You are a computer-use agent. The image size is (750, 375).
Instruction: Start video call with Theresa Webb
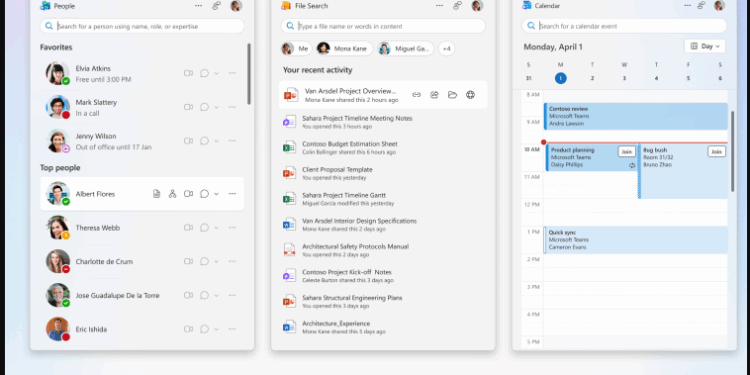click(x=188, y=228)
